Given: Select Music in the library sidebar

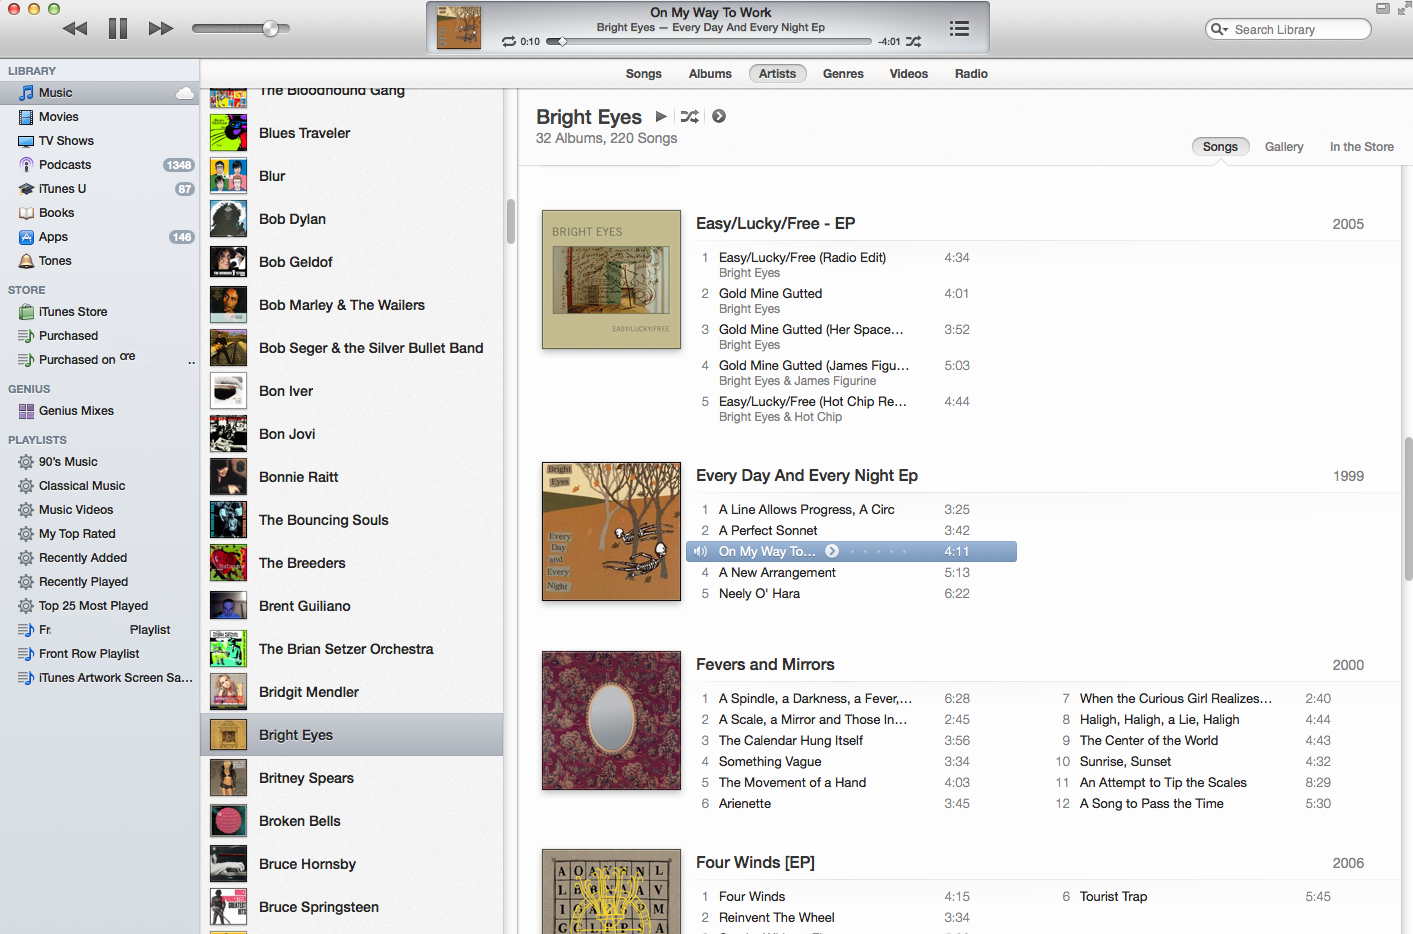Looking at the screenshot, I should click(x=100, y=92).
